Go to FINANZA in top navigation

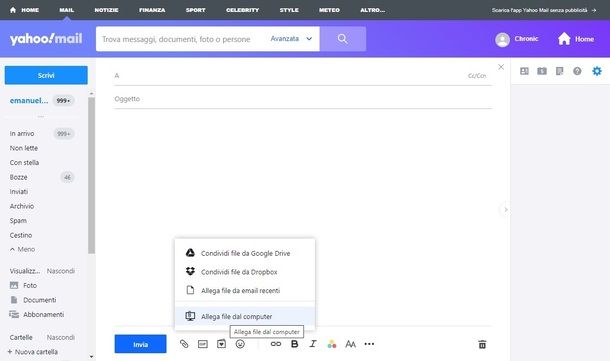point(152,10)
